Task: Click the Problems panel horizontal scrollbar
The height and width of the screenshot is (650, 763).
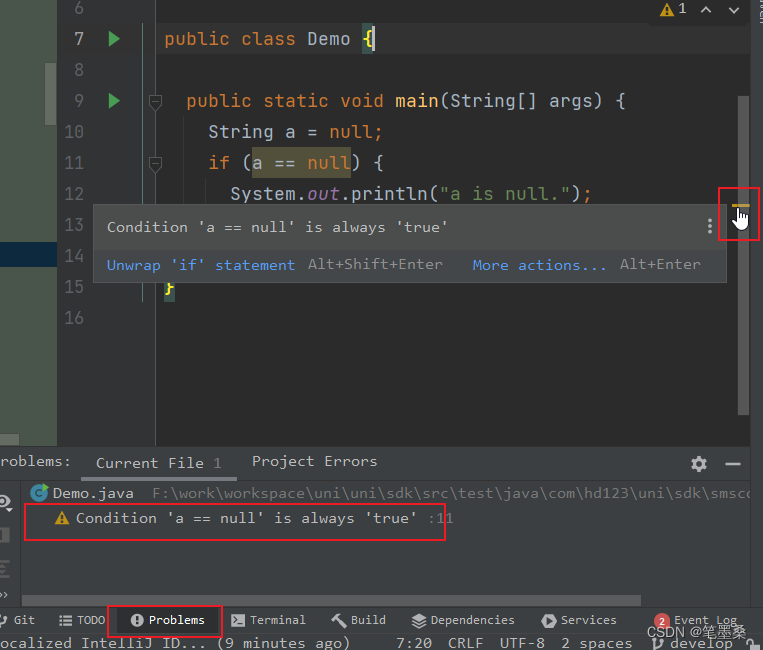Action: pos(331,600)
